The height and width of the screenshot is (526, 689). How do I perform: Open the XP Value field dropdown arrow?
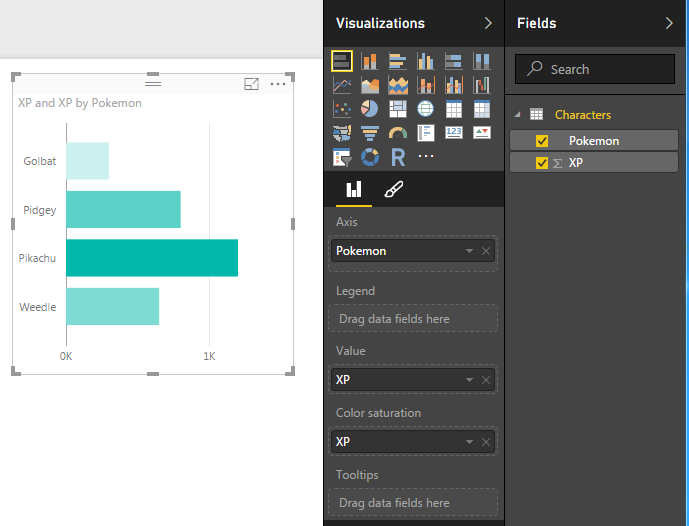[x=469, y=380]
